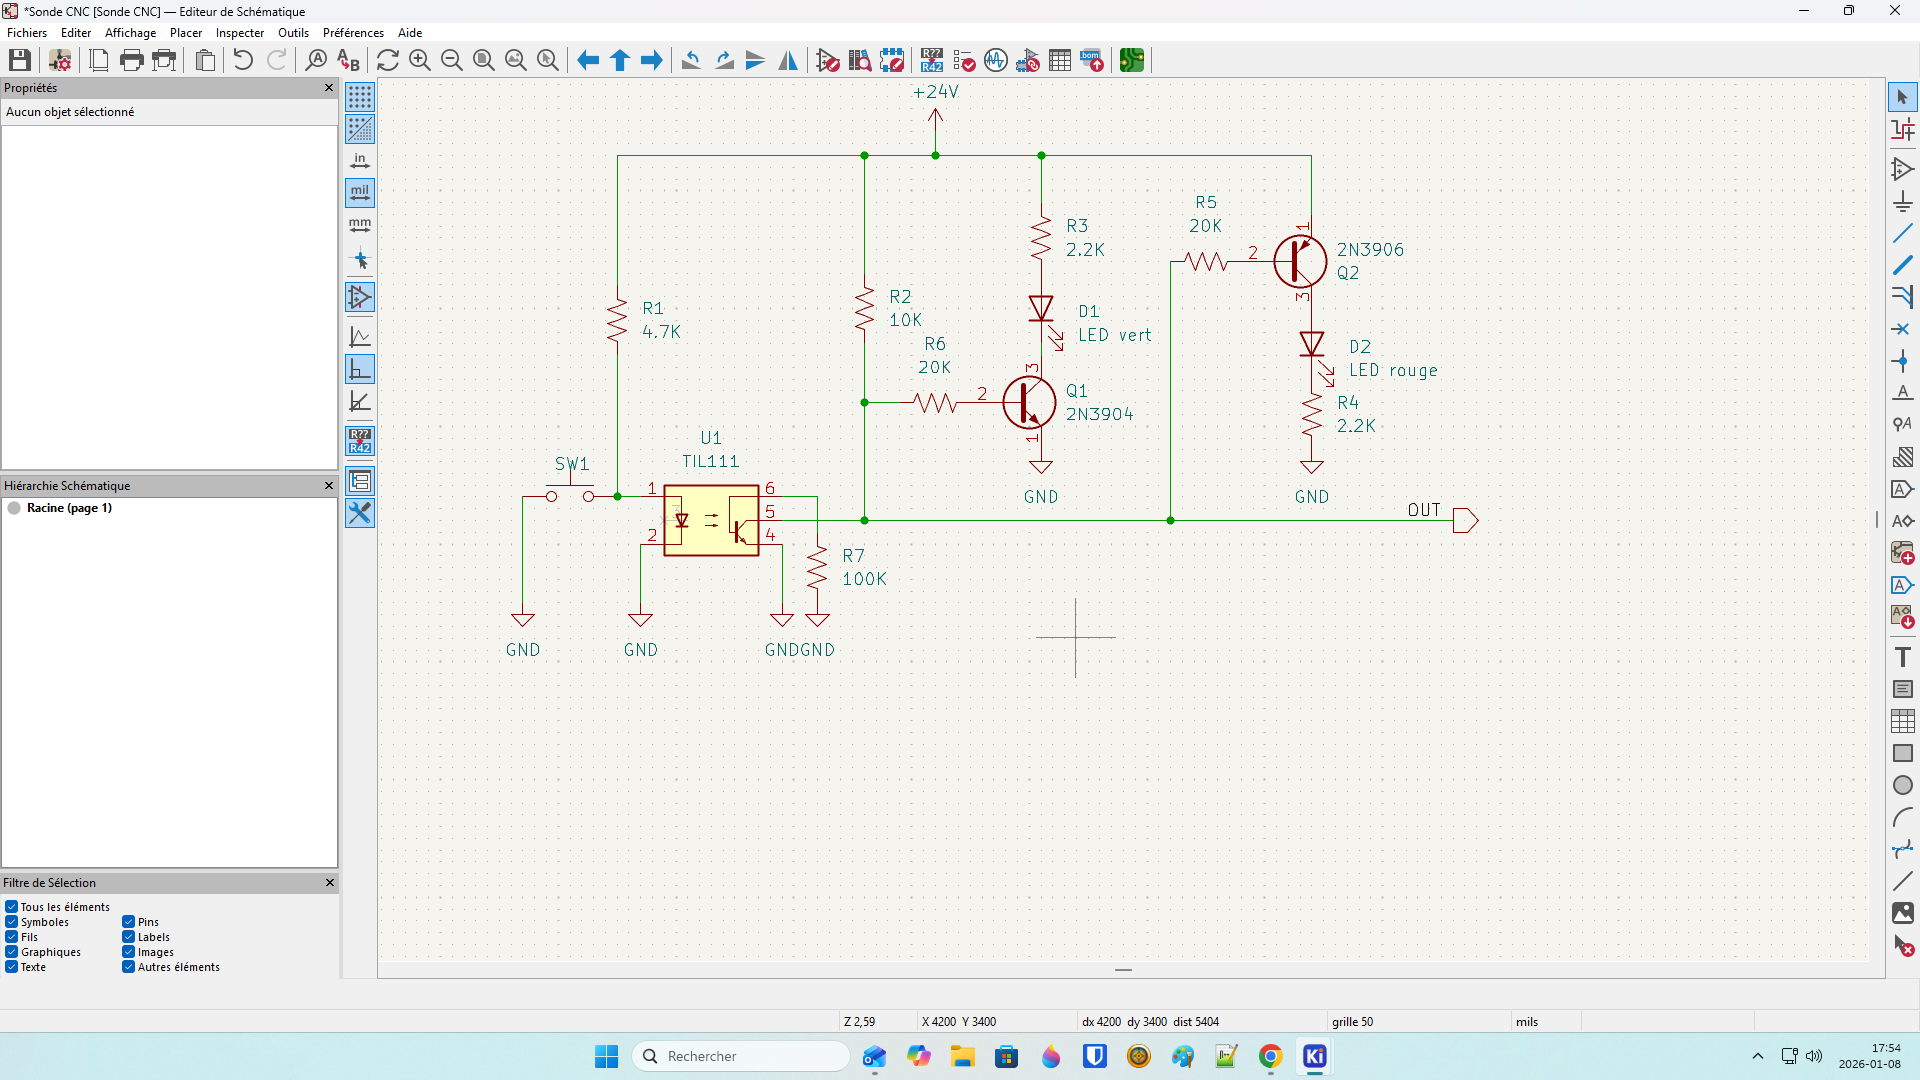This screenshot has height=1080, width=1920.
Task: Switch units to millimeters
Action: click(x=360, y=225)
